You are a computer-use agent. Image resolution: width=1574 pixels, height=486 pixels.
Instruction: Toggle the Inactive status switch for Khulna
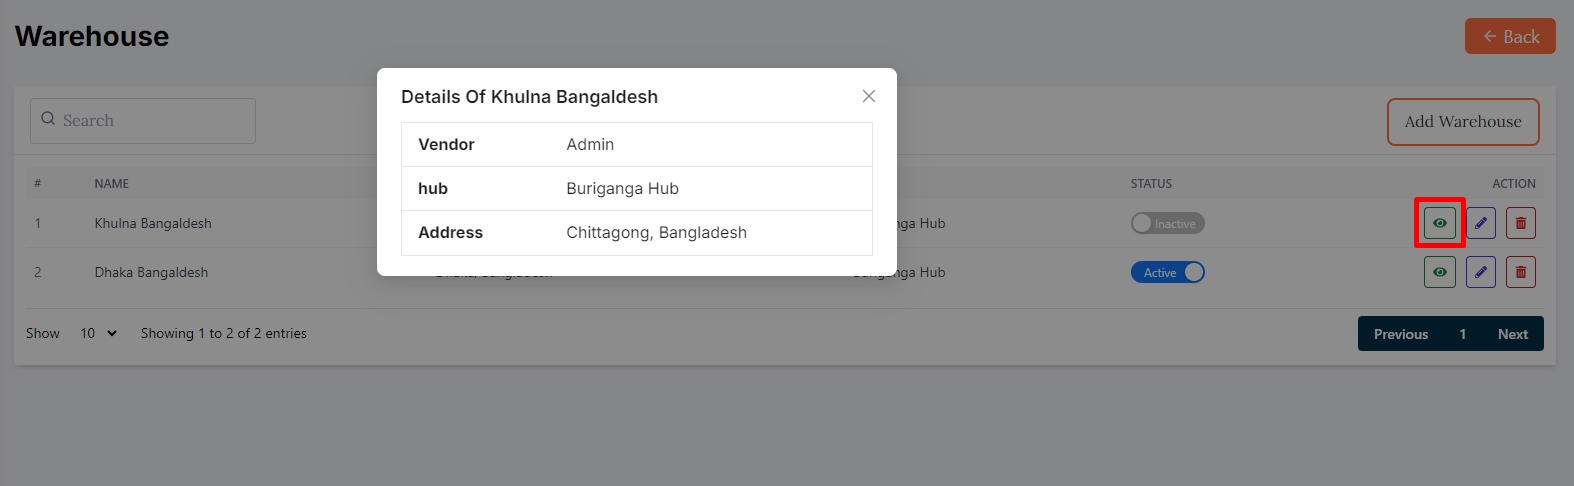pos(1167,223)
